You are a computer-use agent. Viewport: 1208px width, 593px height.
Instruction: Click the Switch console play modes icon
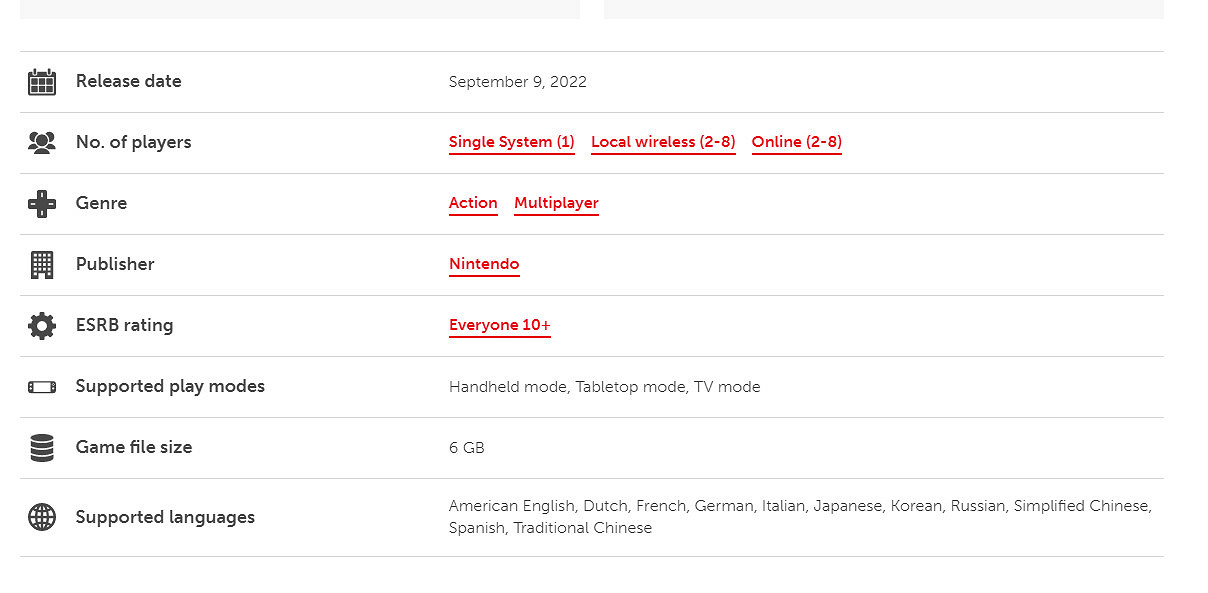tap(42, 387)
